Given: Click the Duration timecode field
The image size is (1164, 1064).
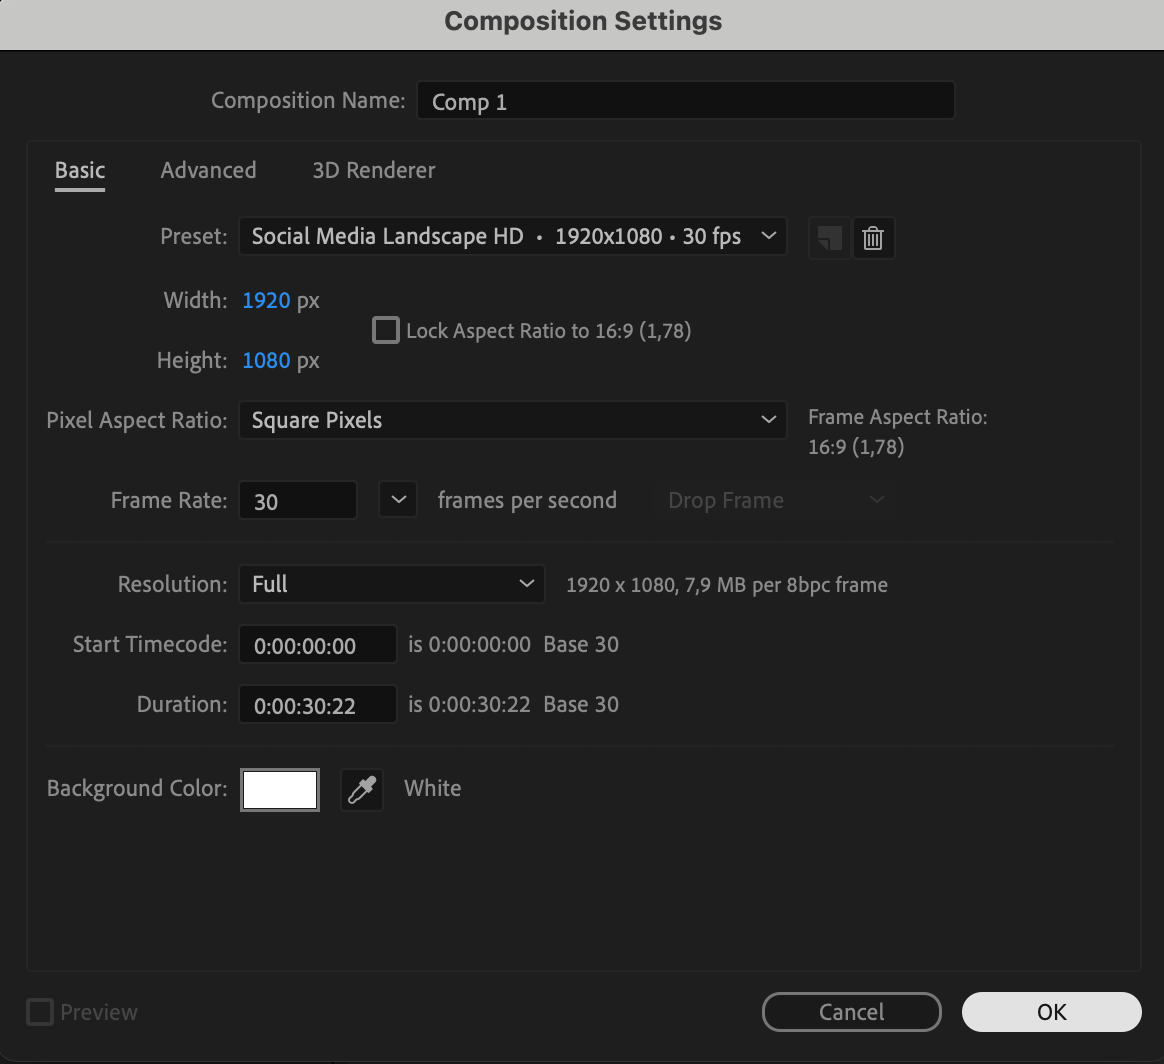Looking at the screenshot, I should coord(317,705).
